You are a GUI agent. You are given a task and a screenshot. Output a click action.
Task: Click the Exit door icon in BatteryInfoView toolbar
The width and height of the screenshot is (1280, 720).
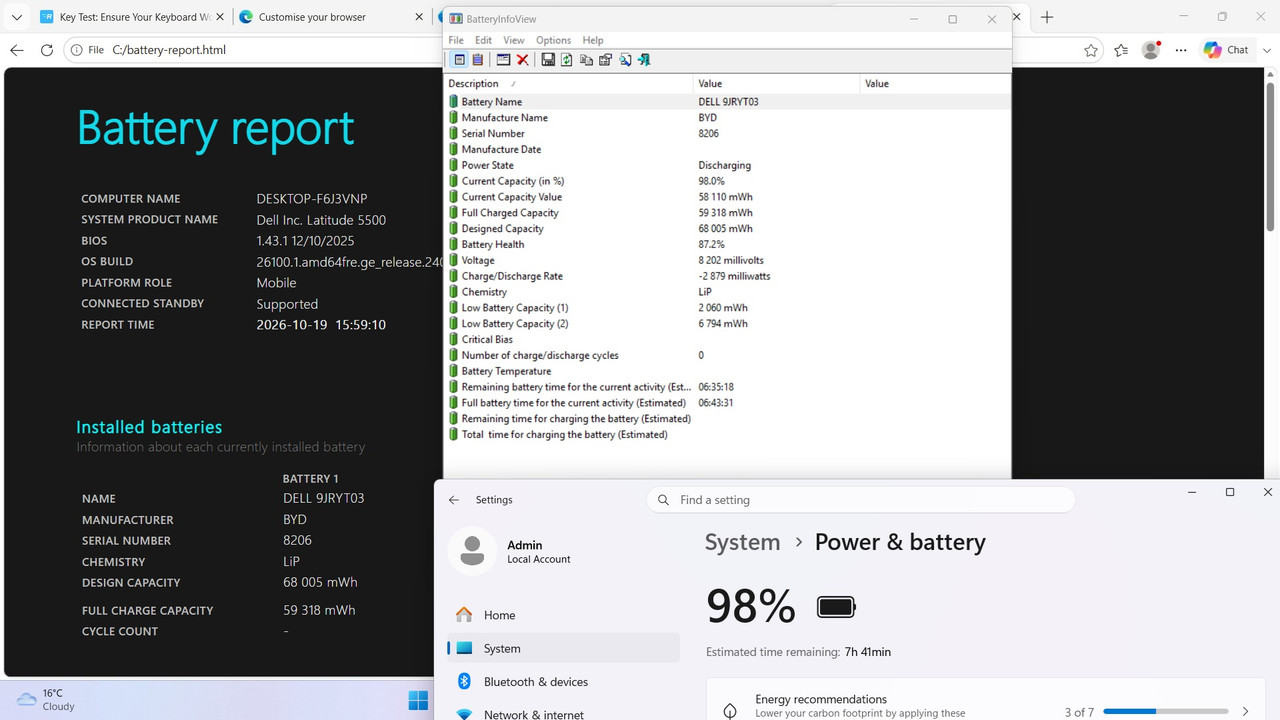(644, 60)
